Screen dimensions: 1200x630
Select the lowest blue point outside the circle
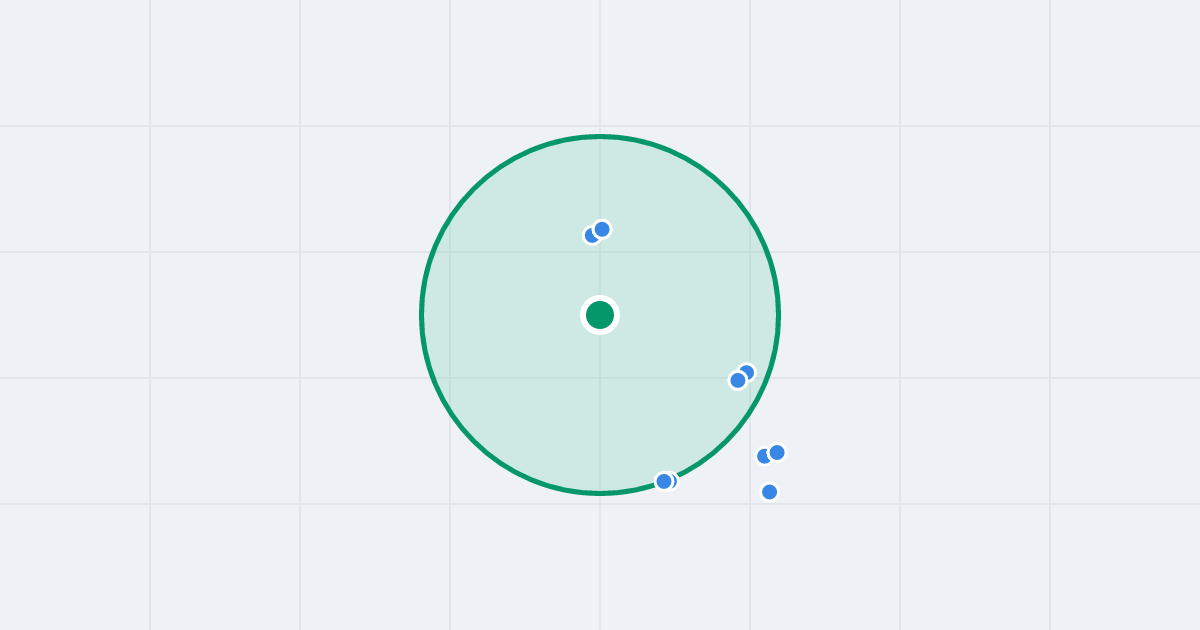[x=769, y=492]
